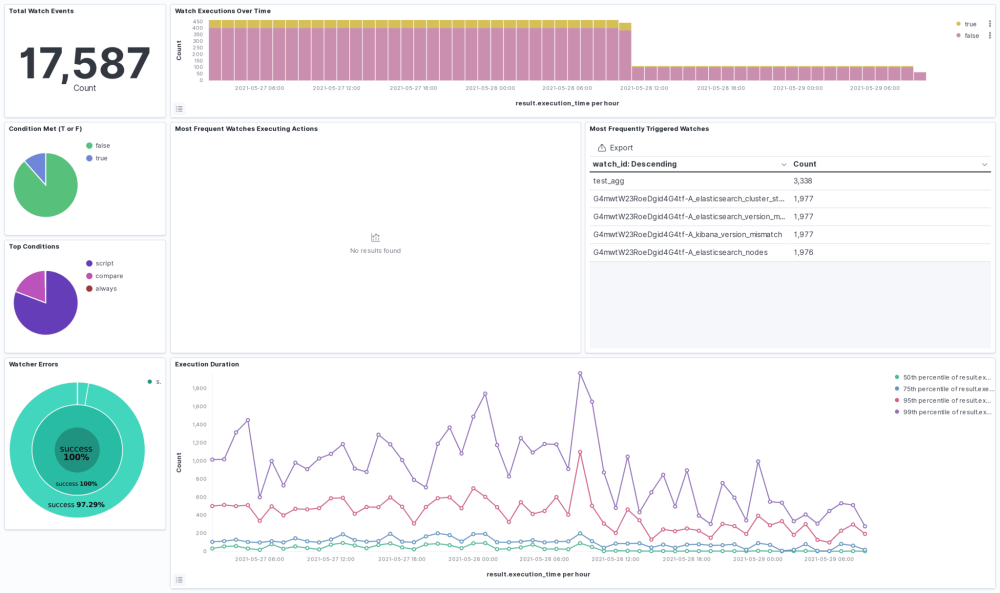The image size is (1000, 593).
Task: Select the kibana_version_mismatch watch row
Action: tap(687, 235)
